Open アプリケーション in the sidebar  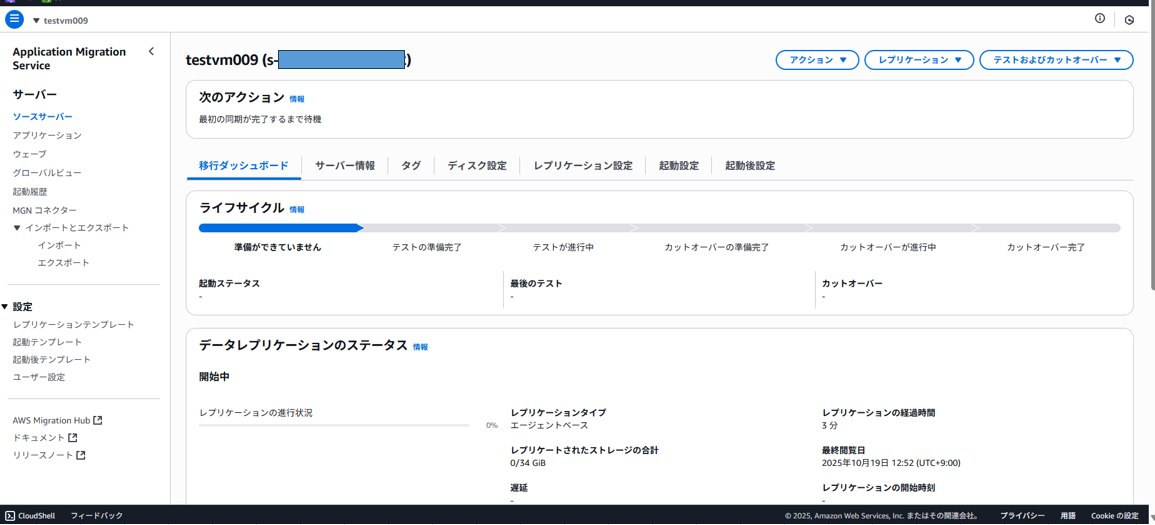[x=47, y=135]
